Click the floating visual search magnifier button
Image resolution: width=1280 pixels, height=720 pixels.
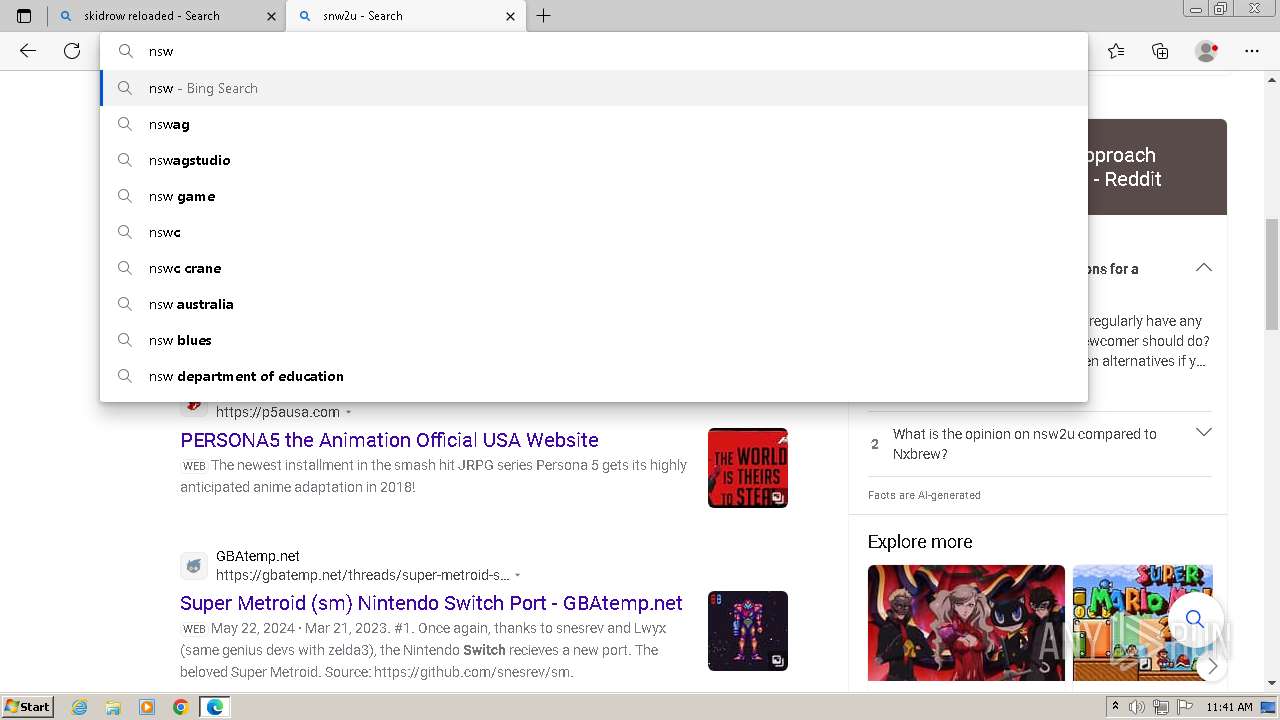1195,619
